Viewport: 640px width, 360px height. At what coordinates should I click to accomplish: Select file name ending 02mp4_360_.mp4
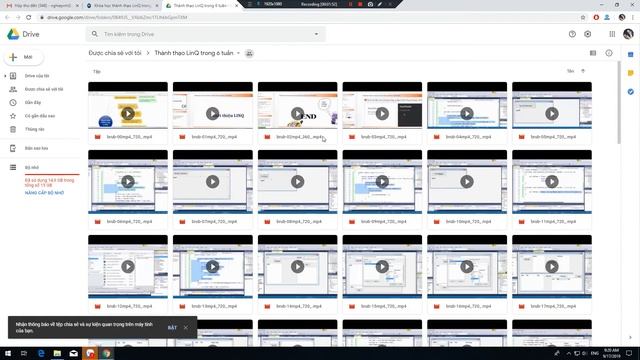coord(300,137)
